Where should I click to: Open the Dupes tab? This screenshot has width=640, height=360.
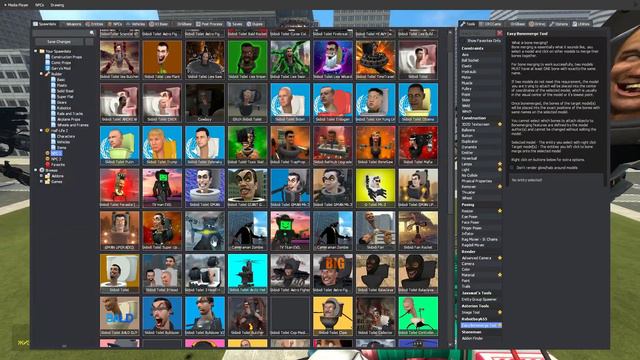(x=255, y=24)
